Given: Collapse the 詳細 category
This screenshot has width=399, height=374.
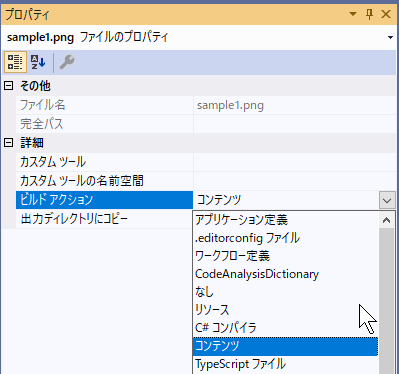Looking at the screenshot, I should 8,143.
